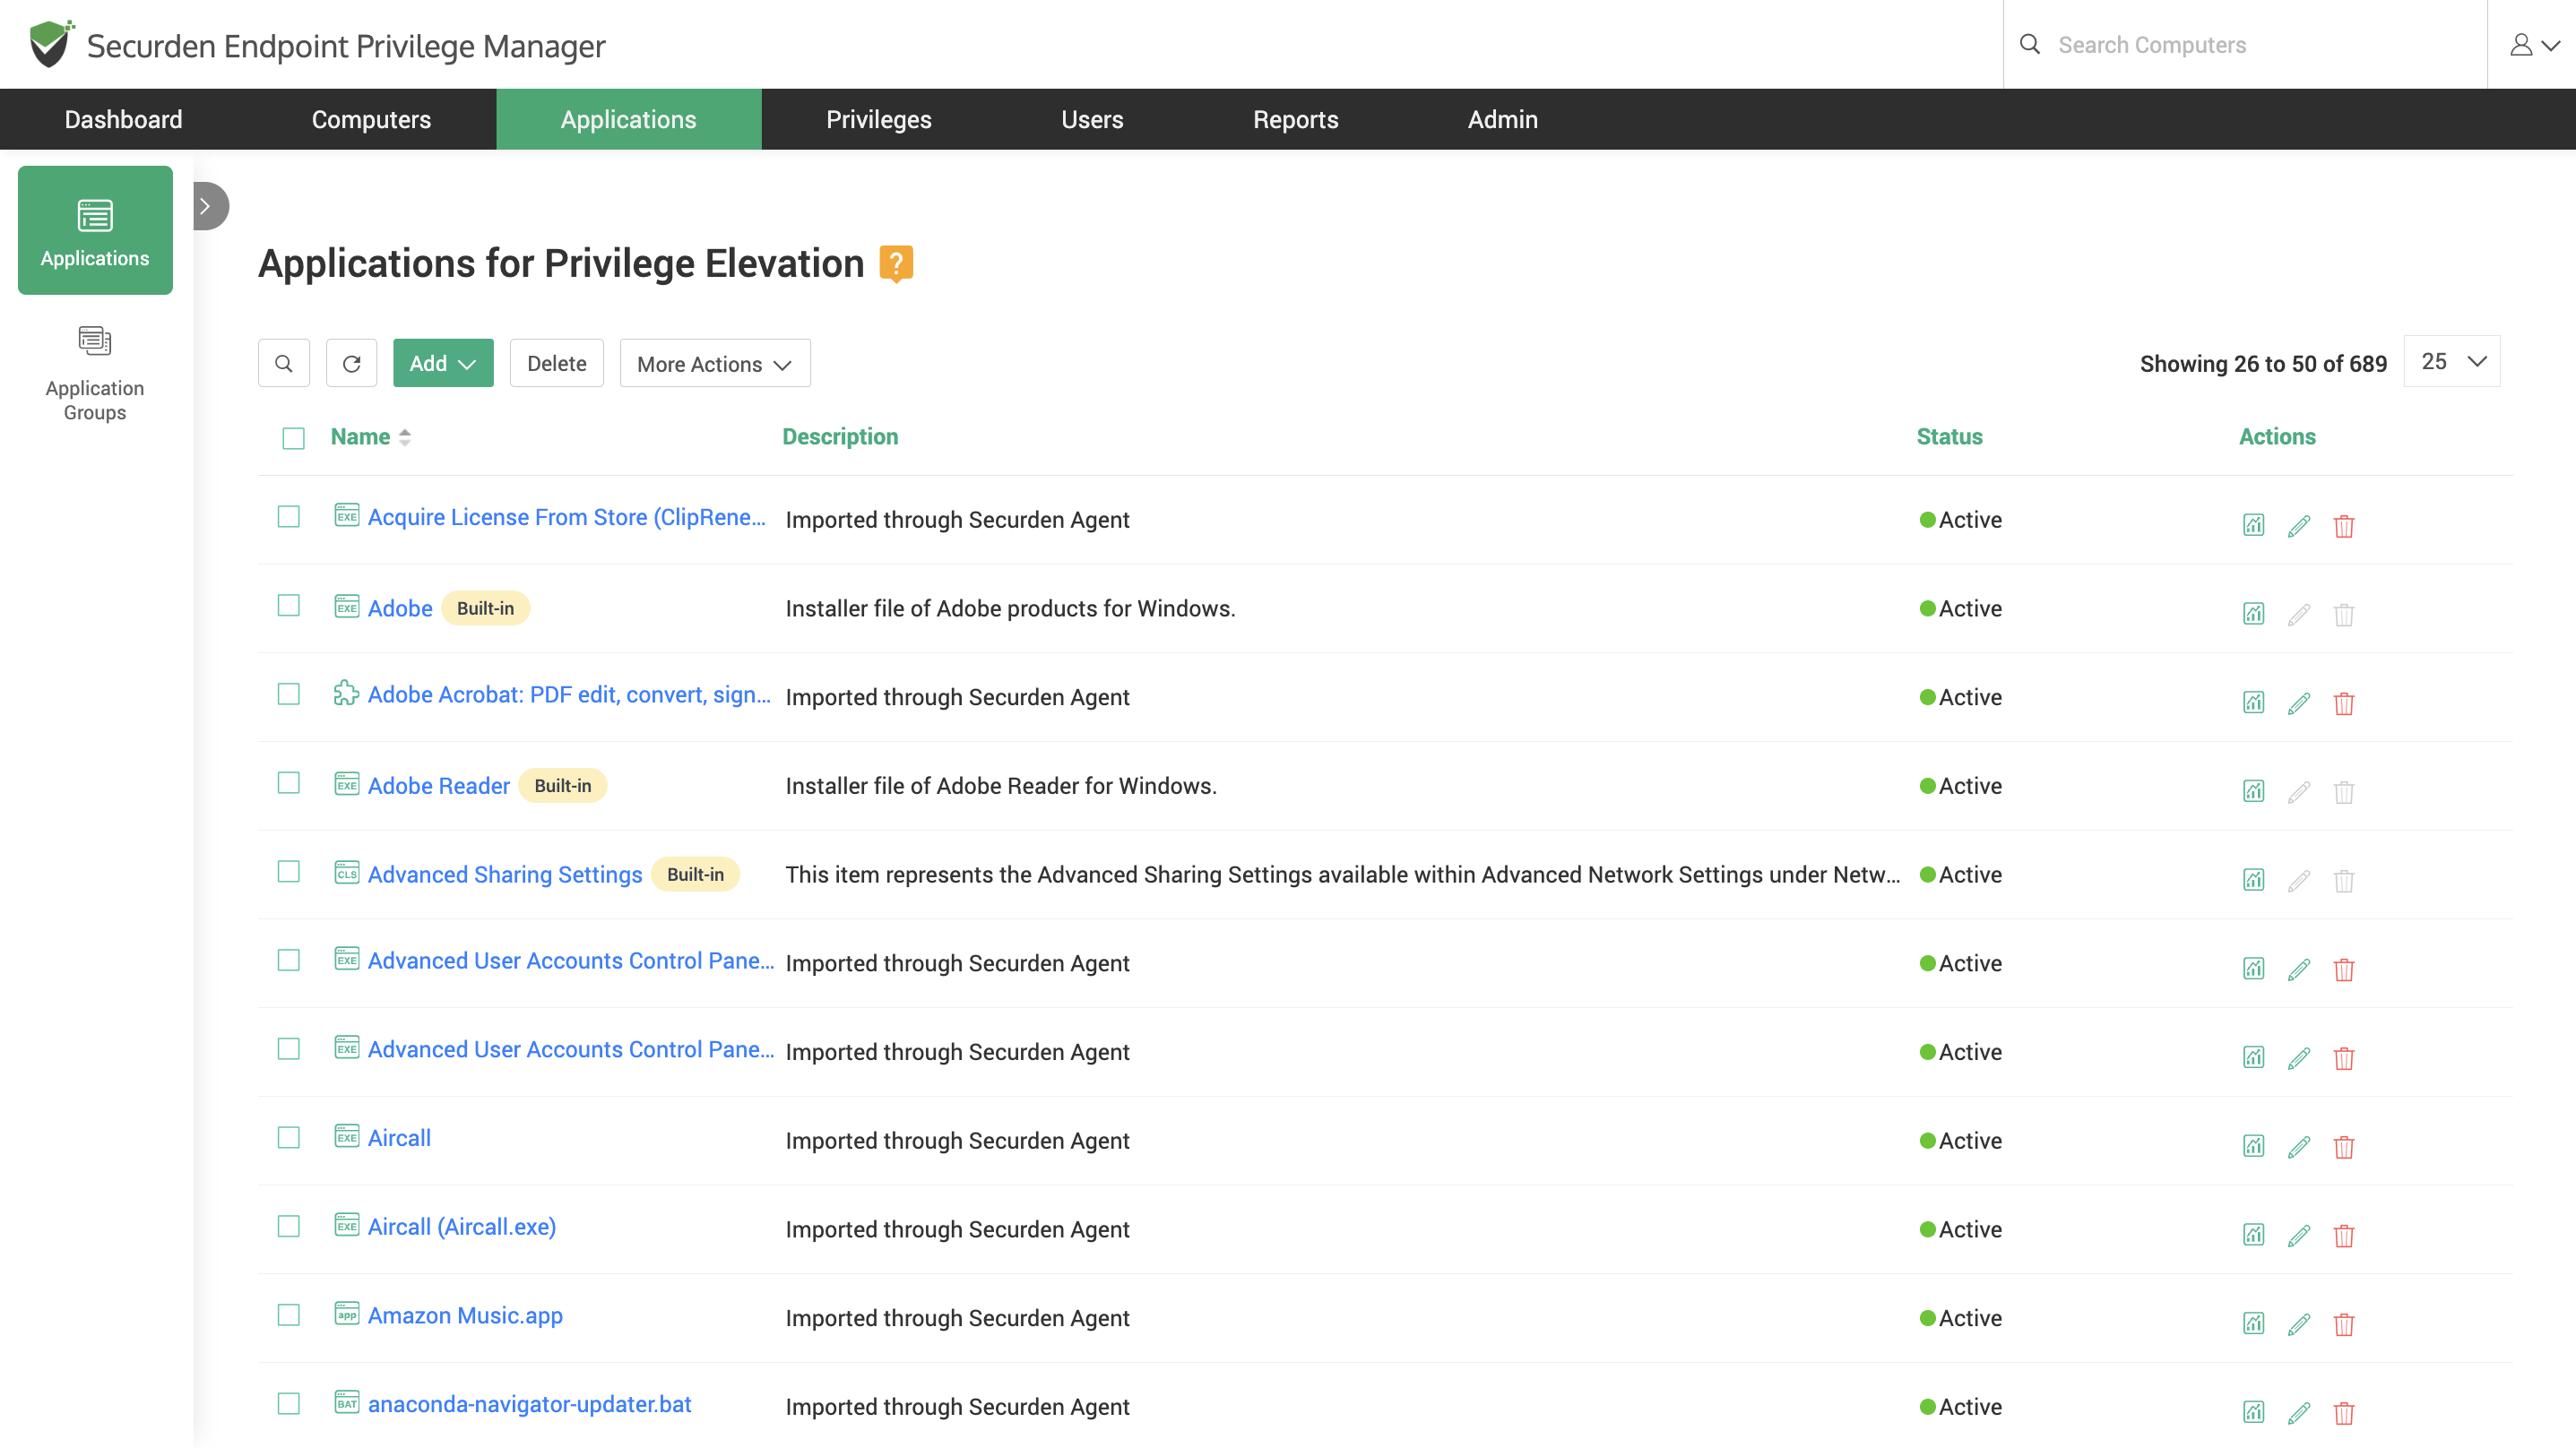Select the Adobe Reader row checkbox
2576x1448 pixels.
(289, 783)
